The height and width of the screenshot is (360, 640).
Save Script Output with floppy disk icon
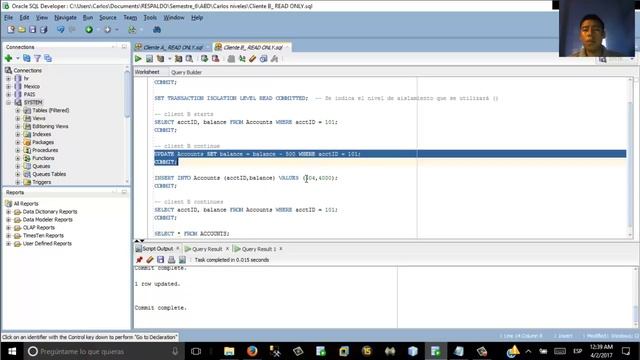[160, 260]
